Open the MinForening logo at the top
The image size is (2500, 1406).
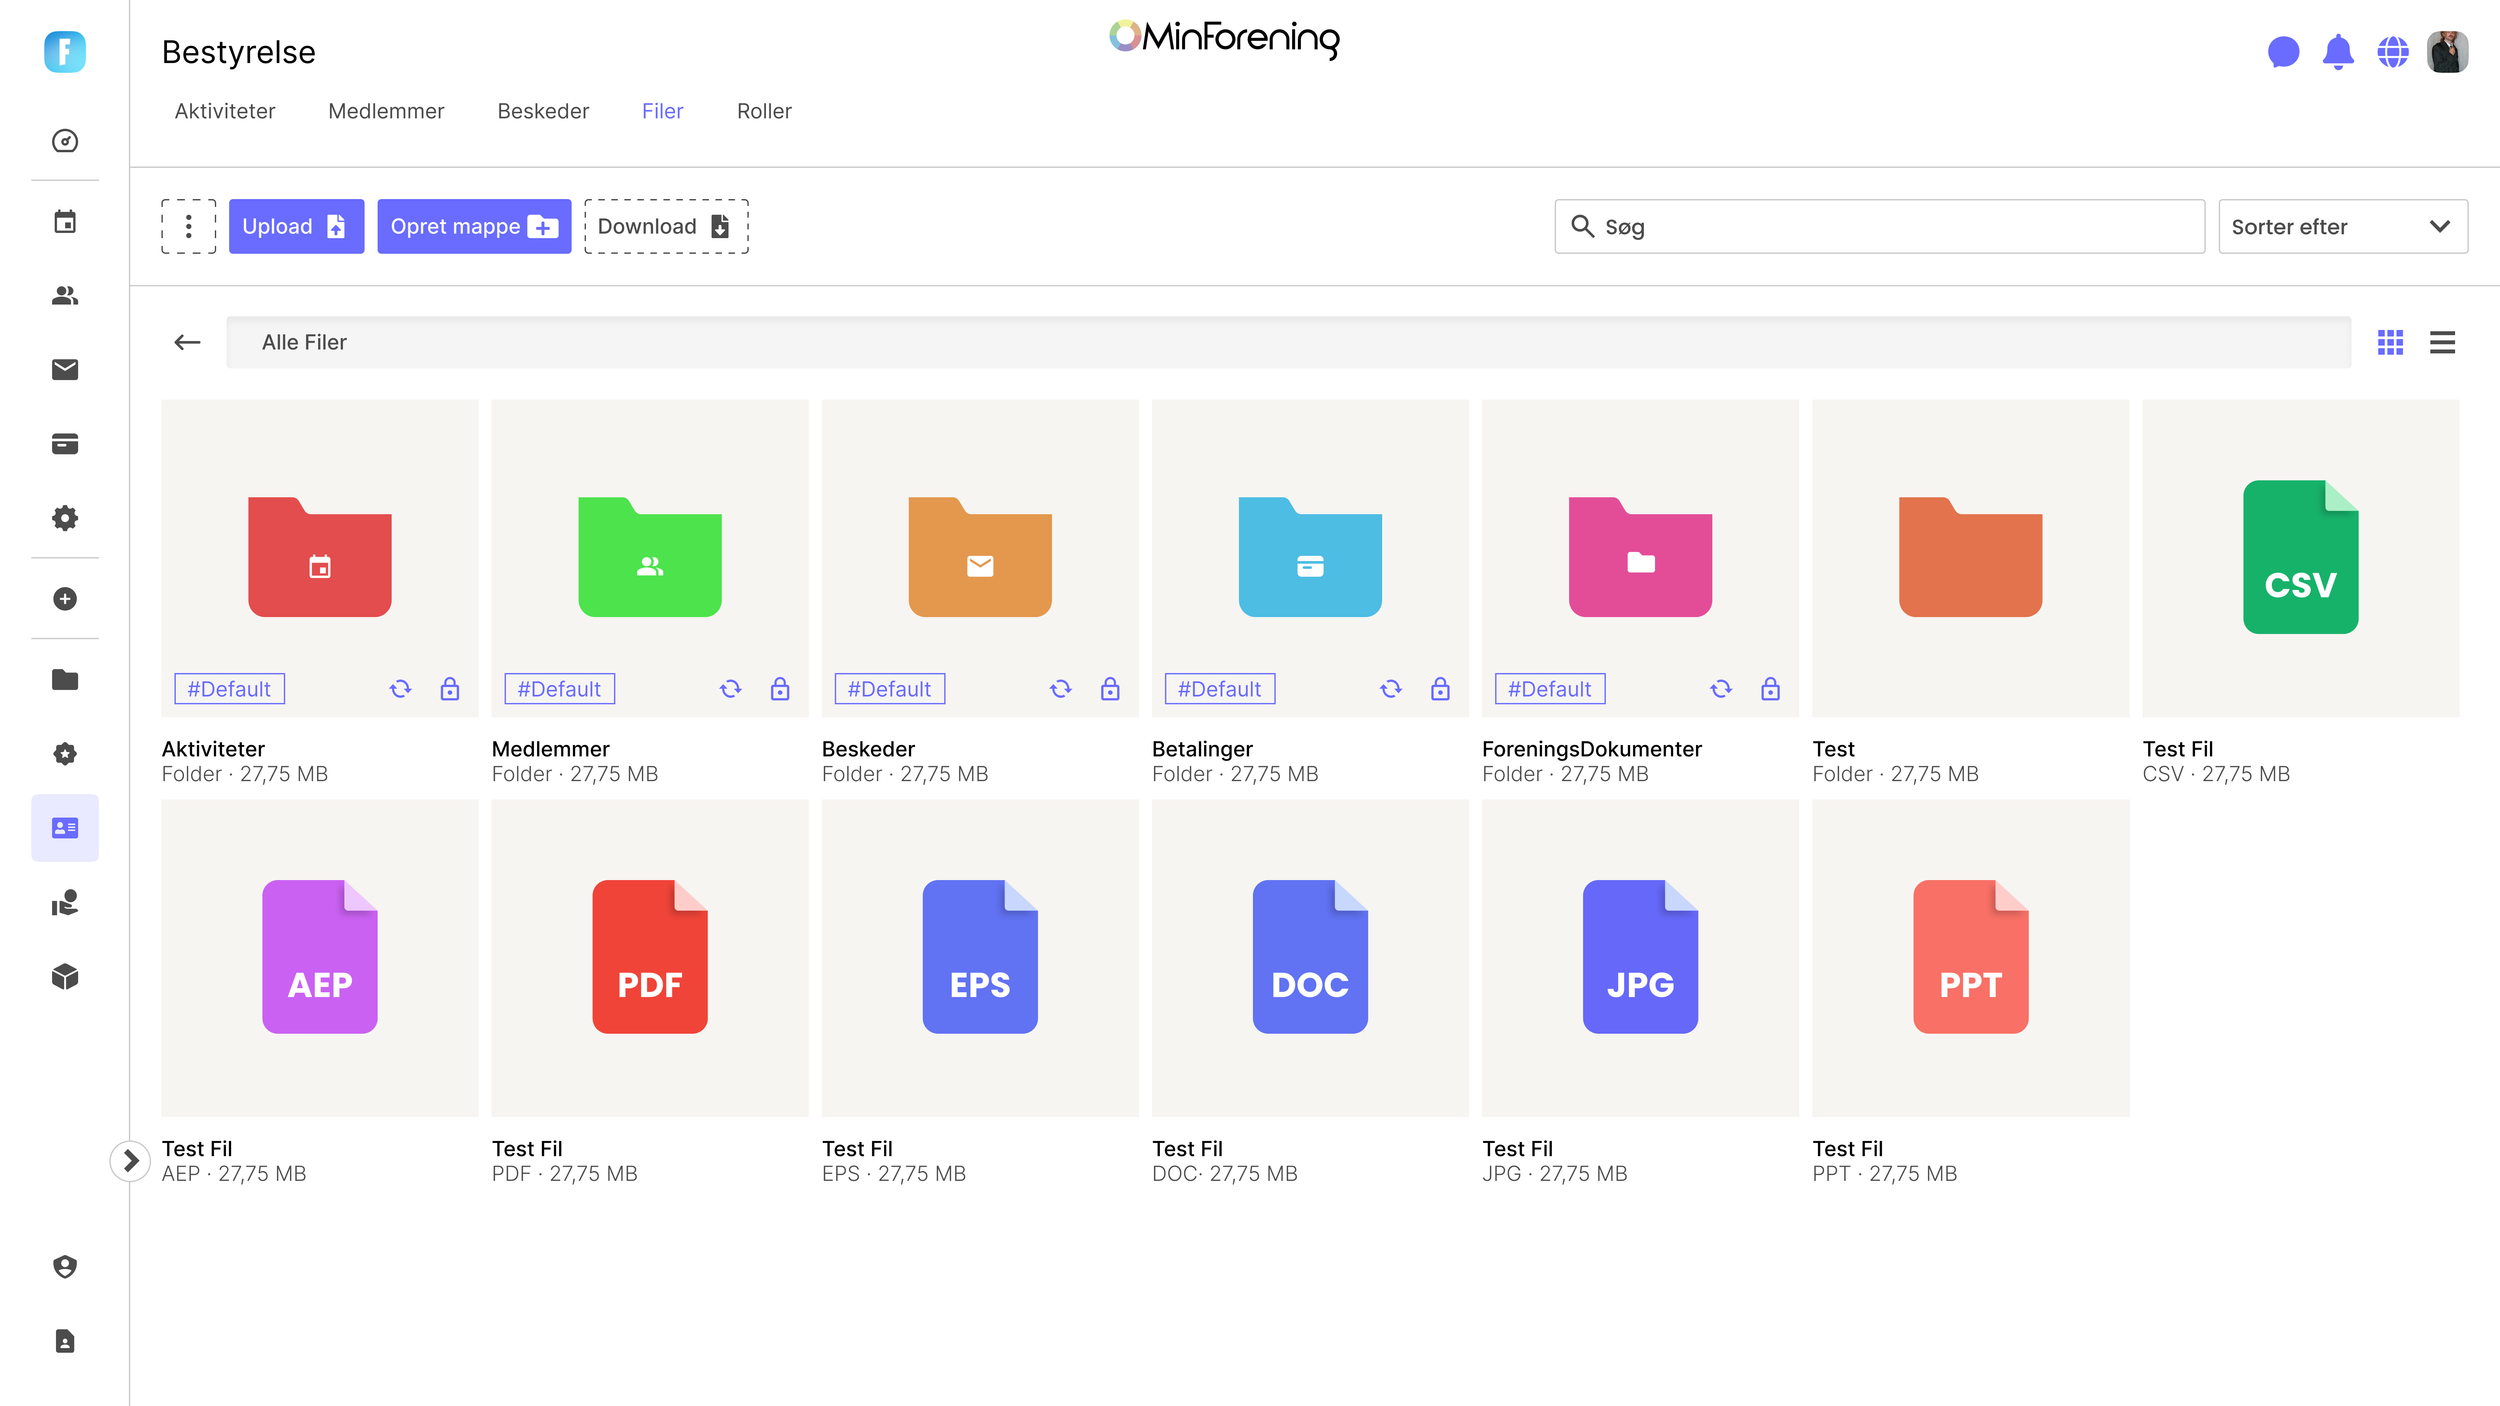(1222, 40)
